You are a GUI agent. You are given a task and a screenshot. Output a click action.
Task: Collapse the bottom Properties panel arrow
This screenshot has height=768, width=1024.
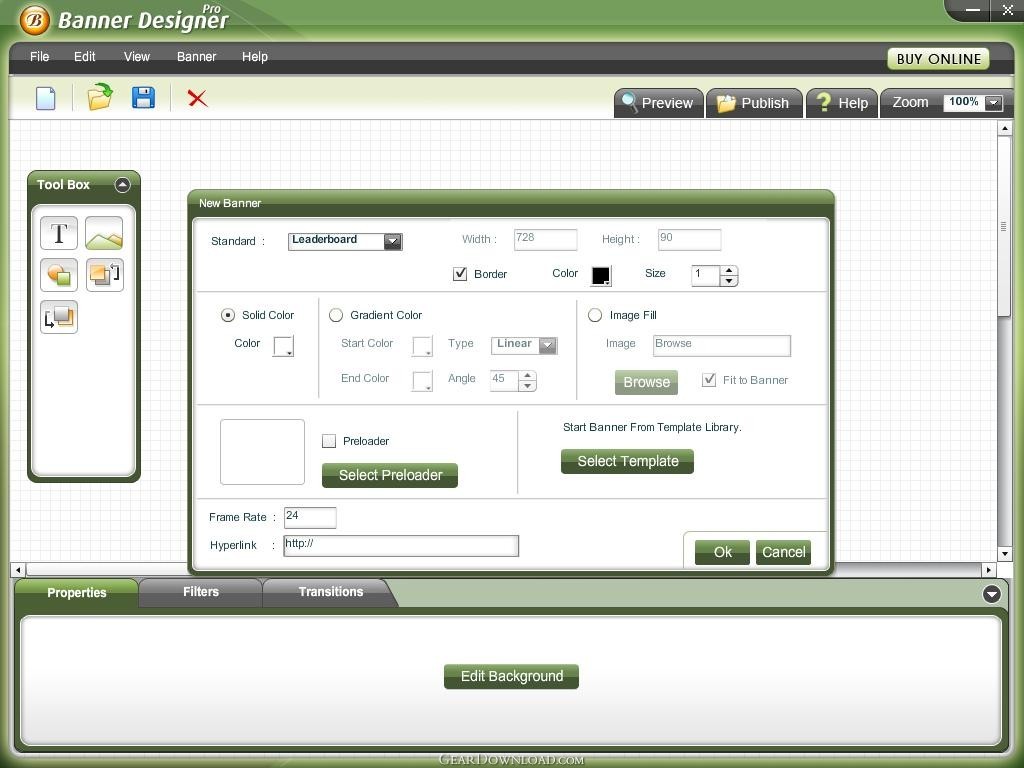pyautogui.click(x=991, y=594)
